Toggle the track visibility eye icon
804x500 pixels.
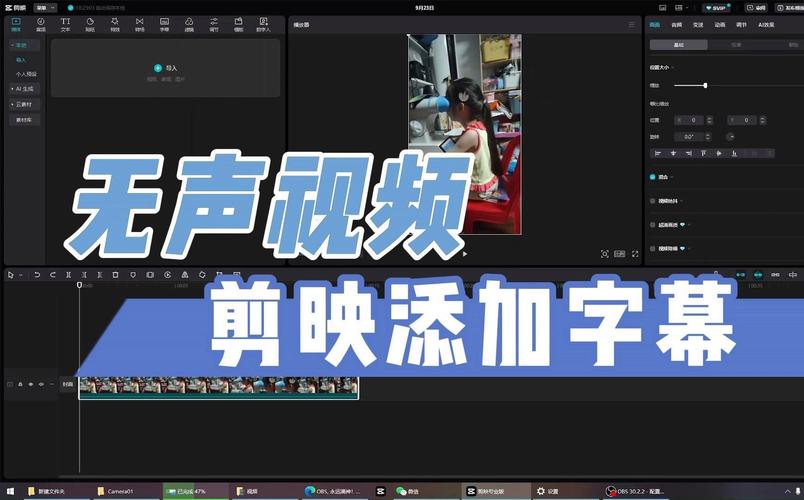[x=31, y=384]
